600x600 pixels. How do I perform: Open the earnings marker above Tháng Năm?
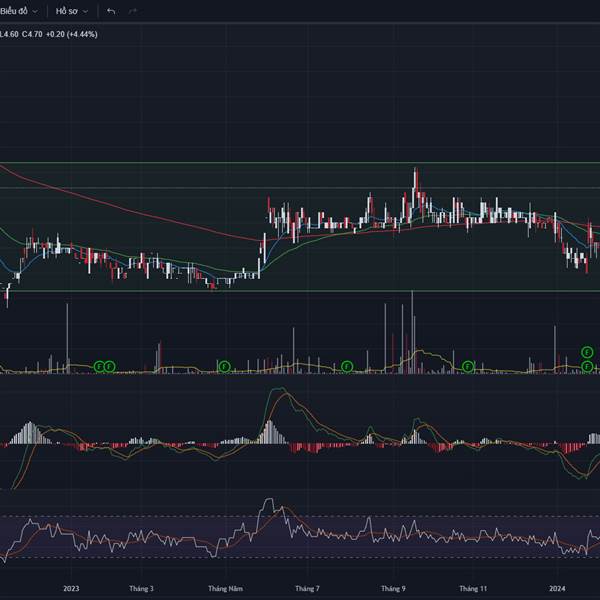[x=224, y=367]
